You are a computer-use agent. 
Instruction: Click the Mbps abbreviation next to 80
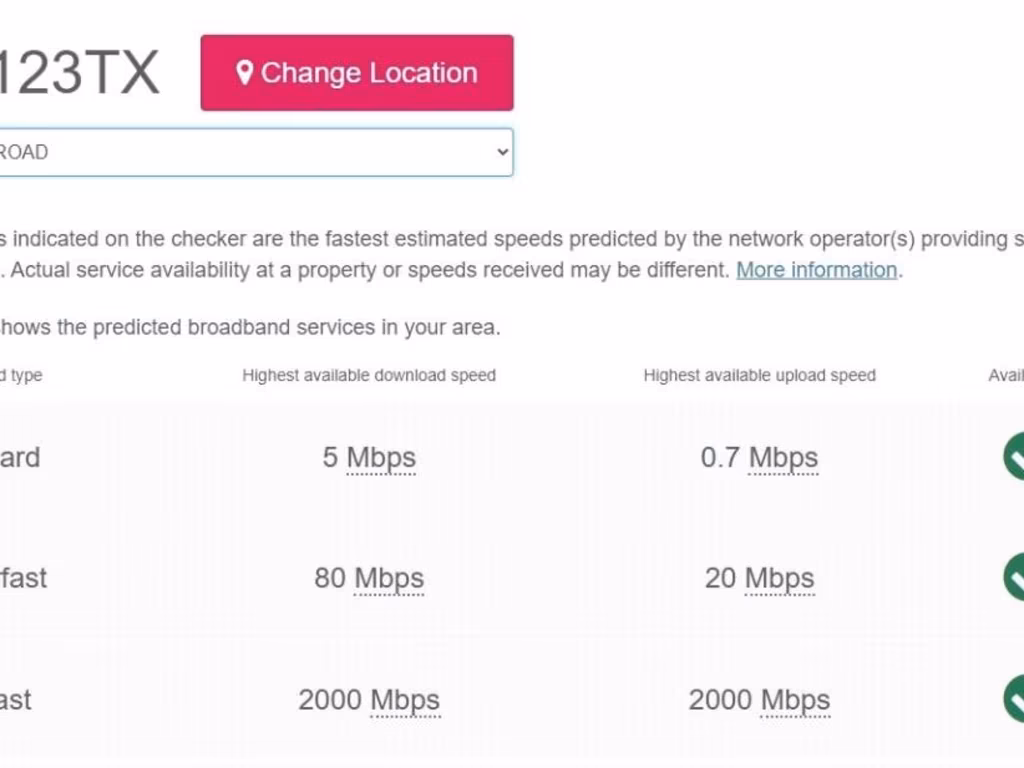pos(389,578)
